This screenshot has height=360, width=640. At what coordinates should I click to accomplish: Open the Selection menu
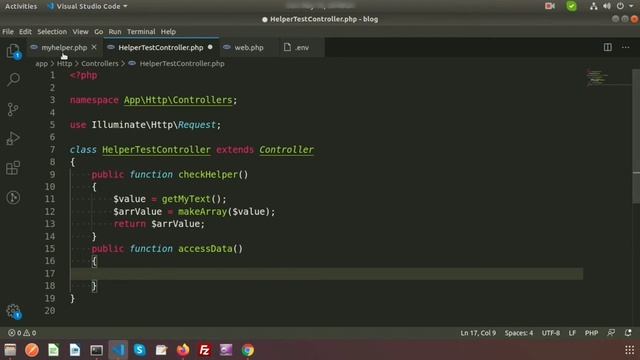tap(52, 31)
